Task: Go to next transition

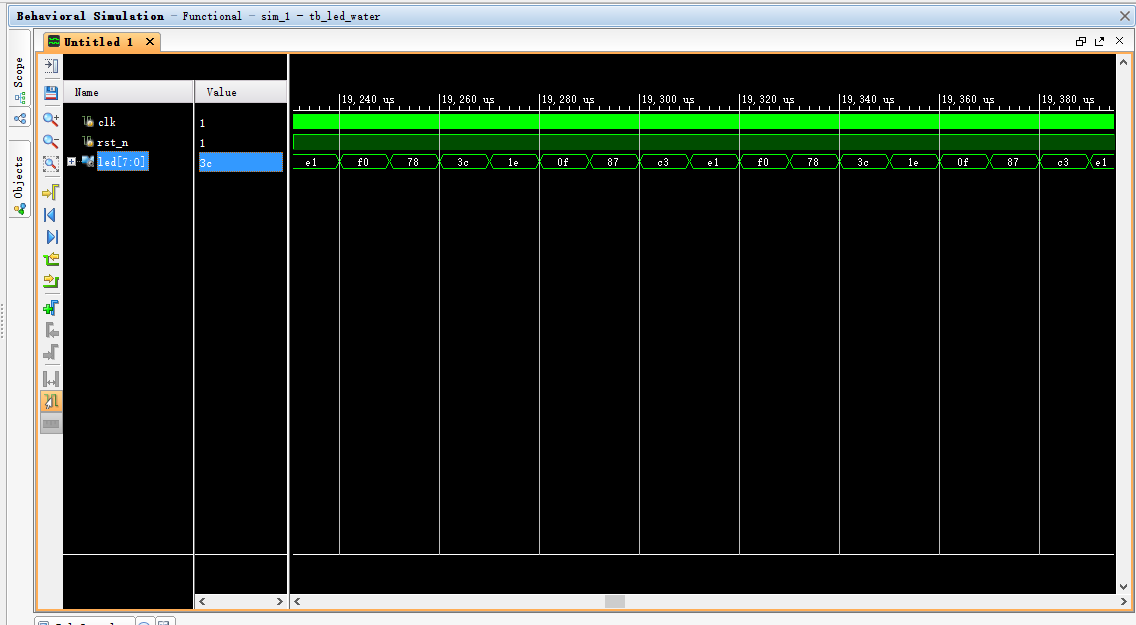Action: coord(51,281)
